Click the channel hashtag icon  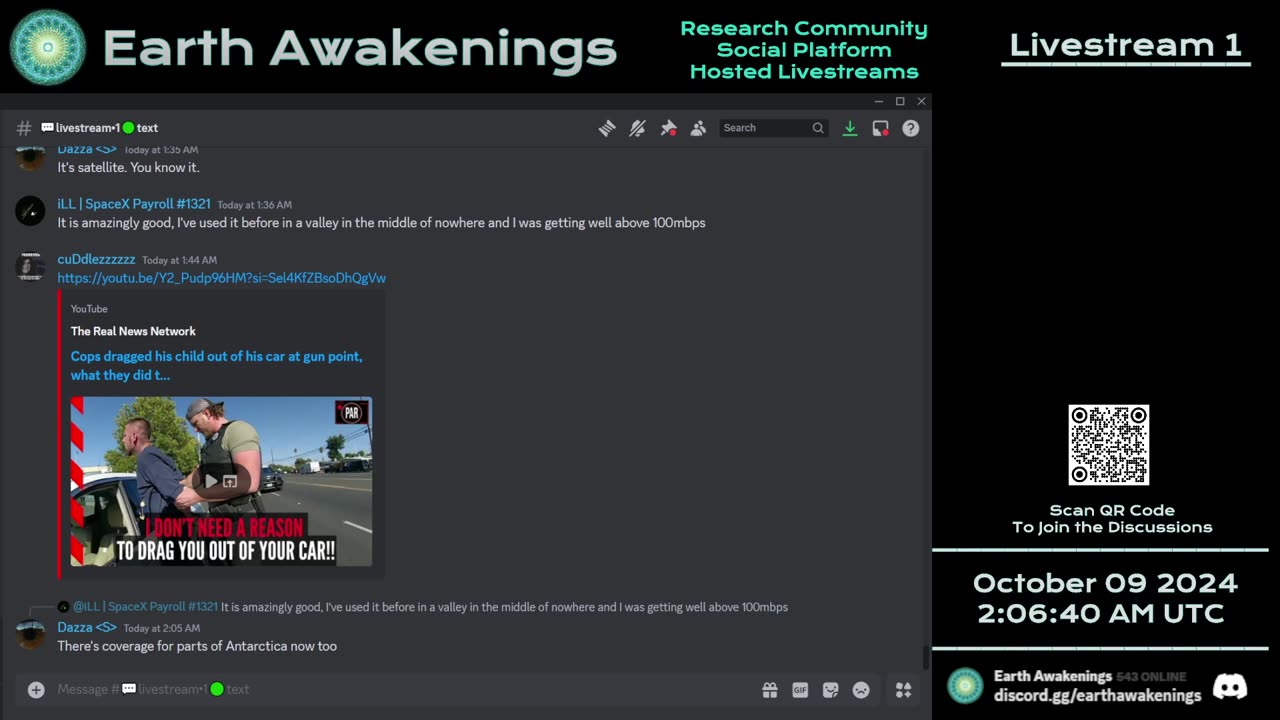[24, 128]
